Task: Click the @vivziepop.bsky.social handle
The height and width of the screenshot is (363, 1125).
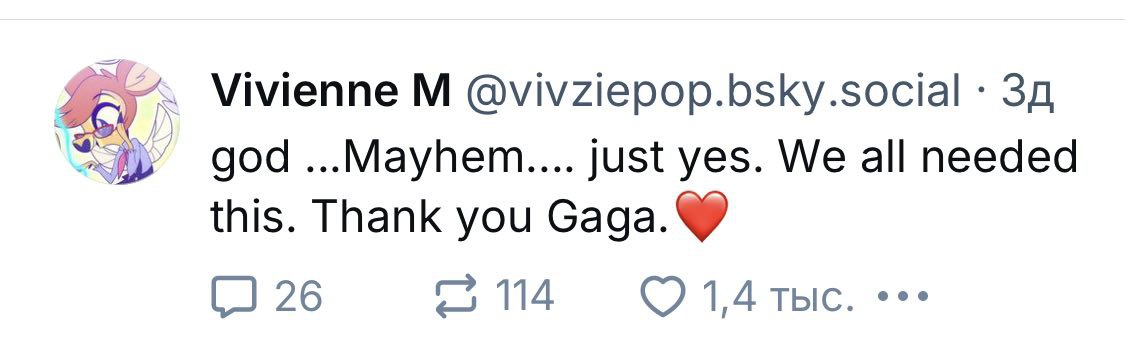Action: click(714, 93)
